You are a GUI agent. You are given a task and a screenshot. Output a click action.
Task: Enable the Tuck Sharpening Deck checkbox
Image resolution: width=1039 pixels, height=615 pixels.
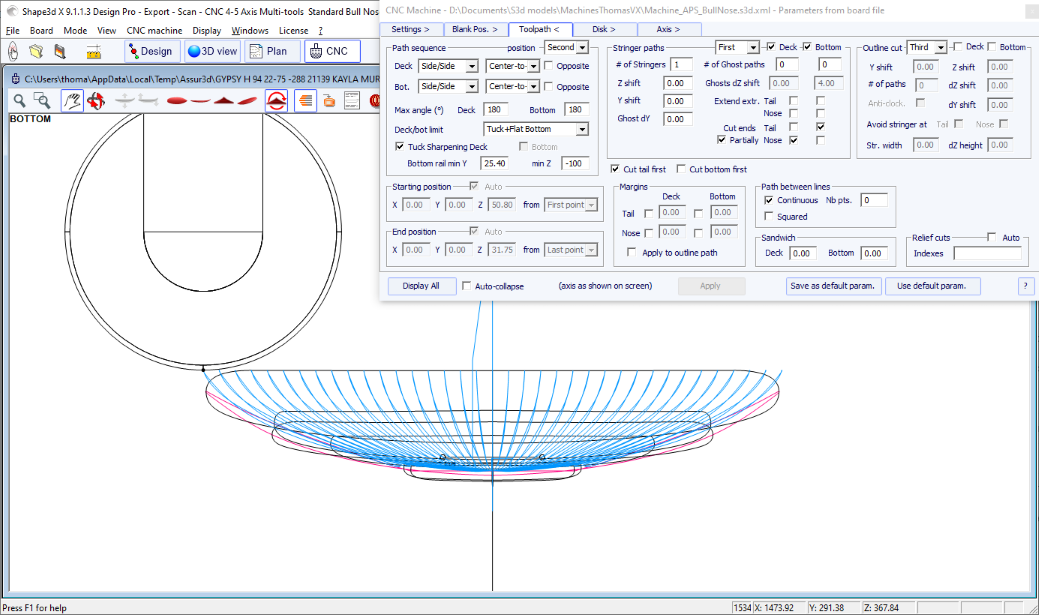tap(400, 147)
